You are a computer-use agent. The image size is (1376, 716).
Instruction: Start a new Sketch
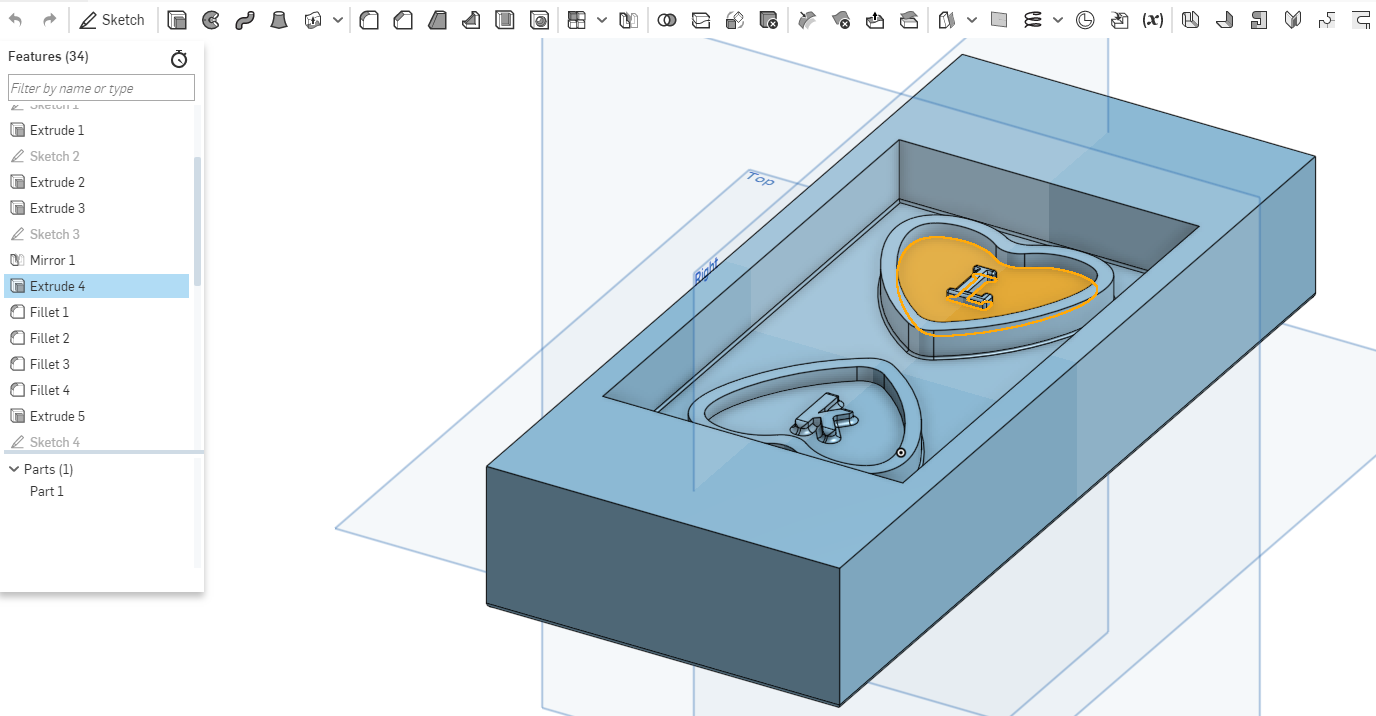click(x=112, y=19)
